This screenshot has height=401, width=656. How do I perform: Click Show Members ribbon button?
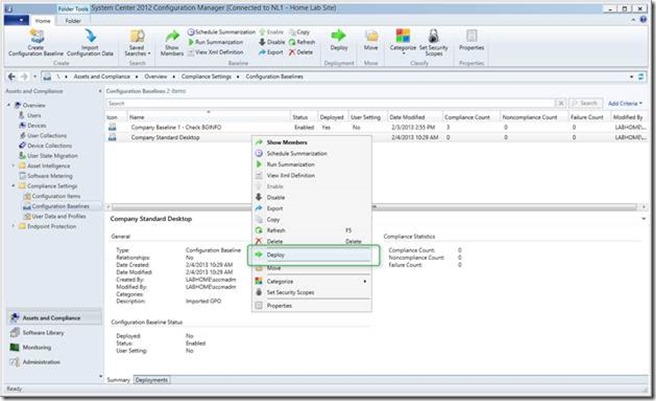coord(172,42)
